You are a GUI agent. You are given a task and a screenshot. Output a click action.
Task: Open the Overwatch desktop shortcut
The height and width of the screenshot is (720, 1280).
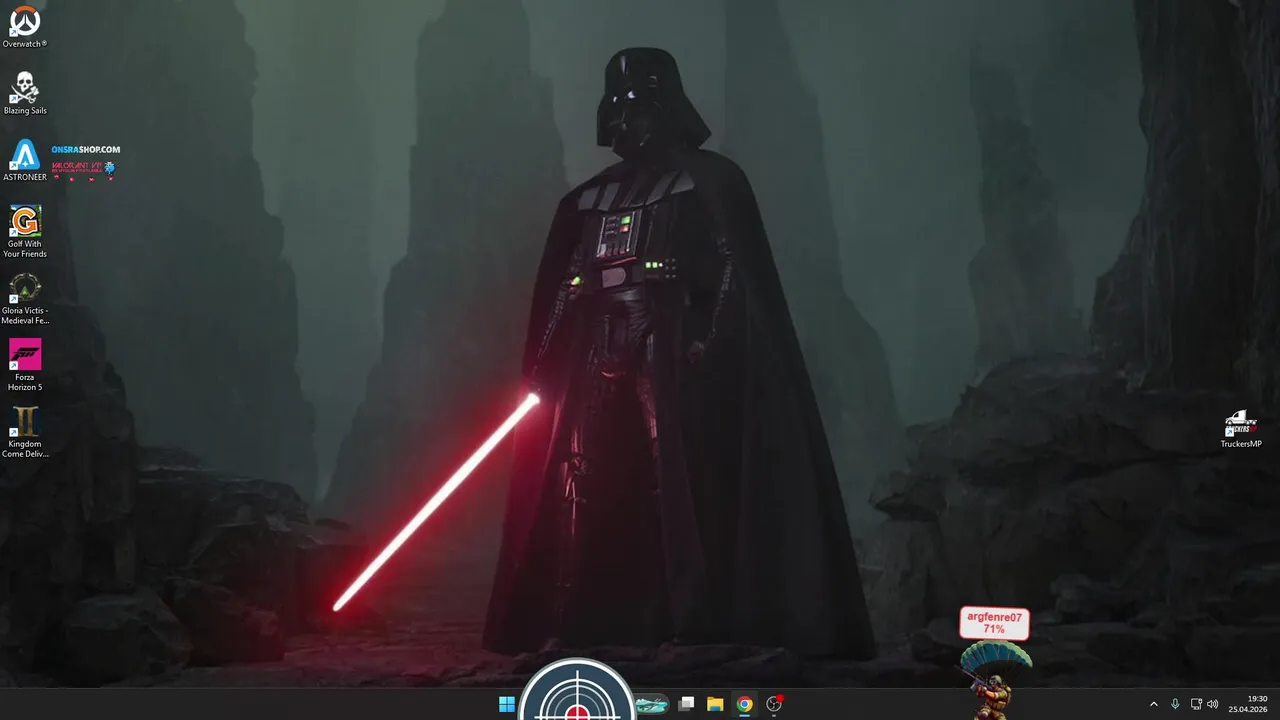(x=25, y=27)
